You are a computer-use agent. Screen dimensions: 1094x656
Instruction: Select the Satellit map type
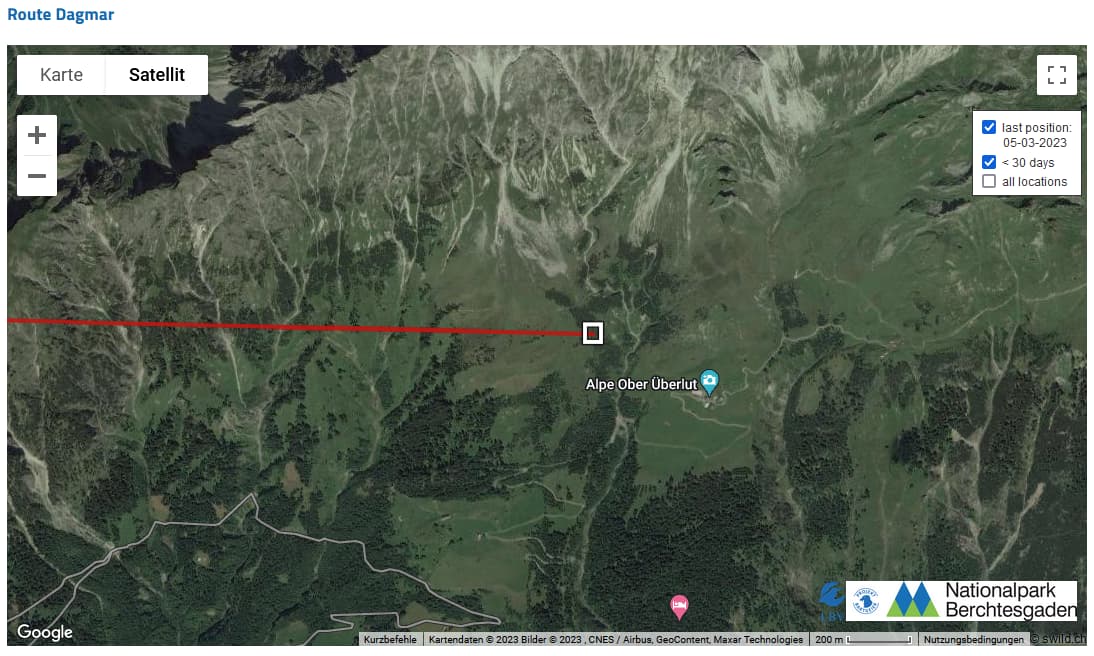click(156, 75)
